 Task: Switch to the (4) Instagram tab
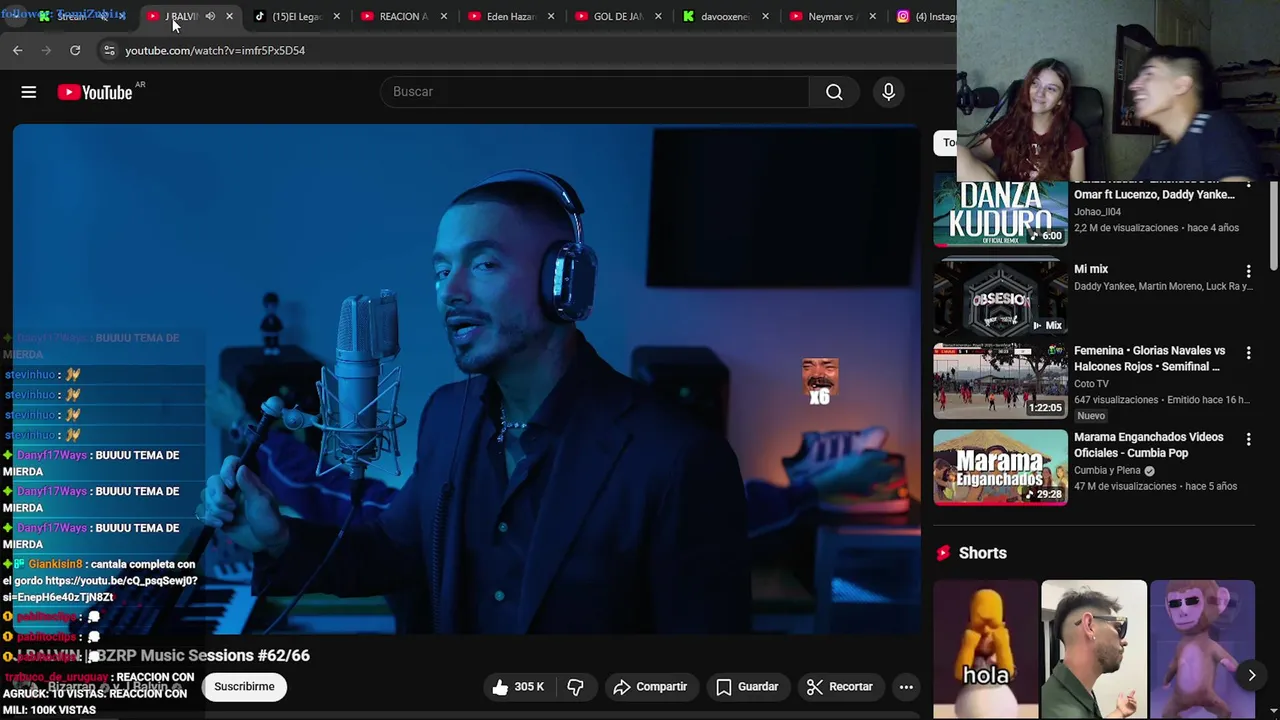[x=925, y=16]
